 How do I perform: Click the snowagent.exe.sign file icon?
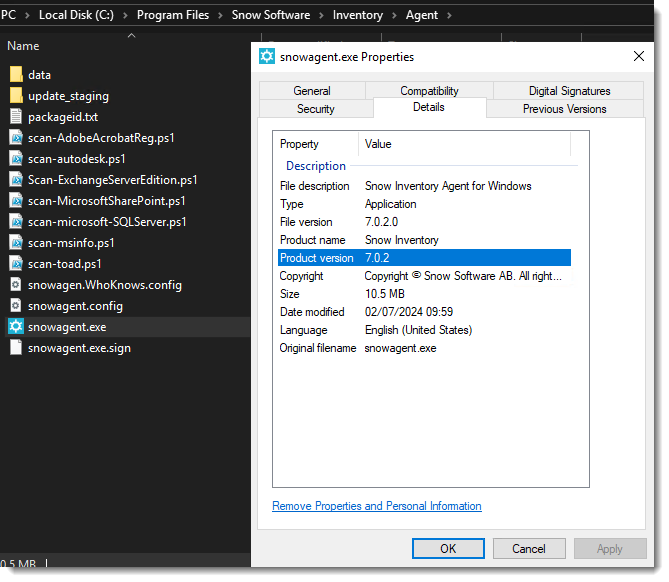(16, 348)
